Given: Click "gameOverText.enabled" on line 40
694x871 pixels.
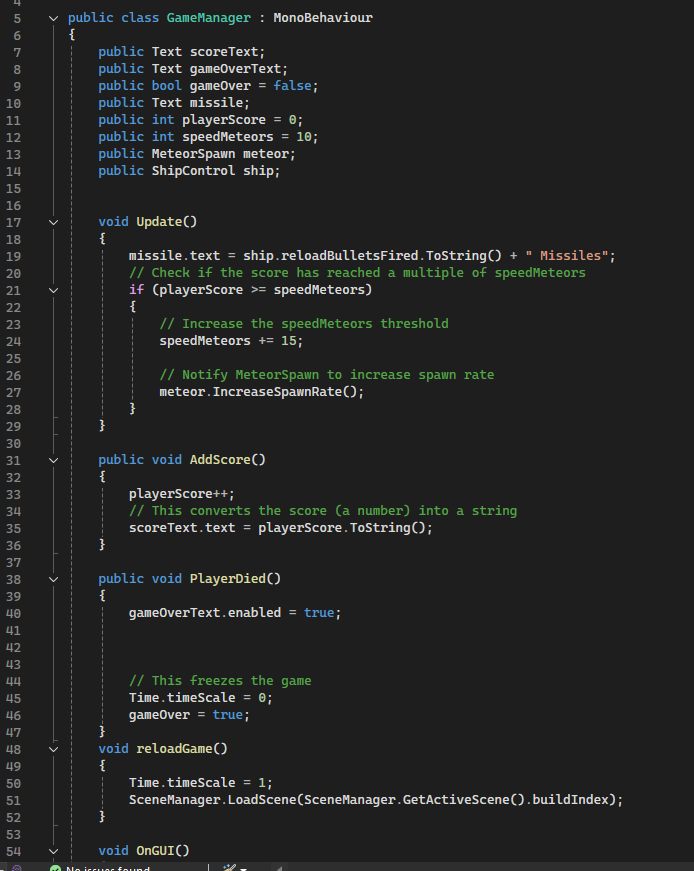Looking at the screenshot, I should [x=205, y=613].
